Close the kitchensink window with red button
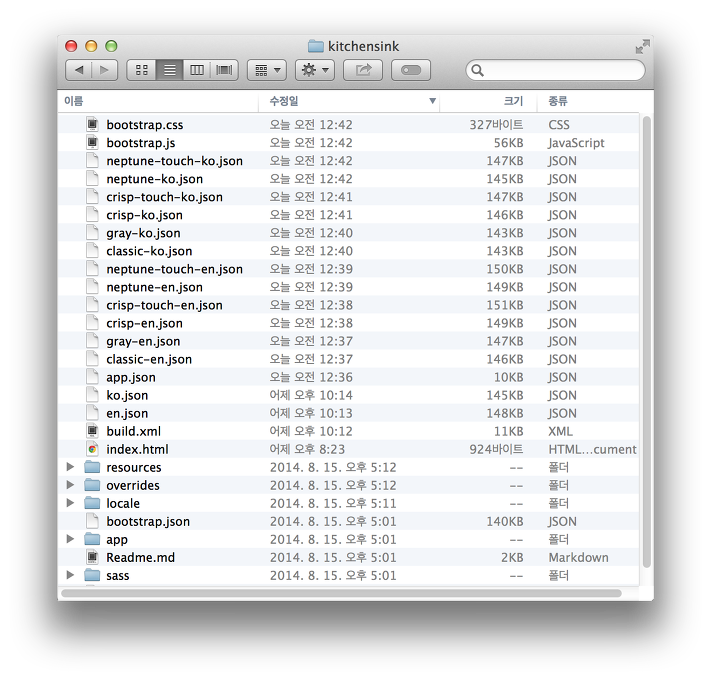The image size is (711, 680). coord(71,46)
